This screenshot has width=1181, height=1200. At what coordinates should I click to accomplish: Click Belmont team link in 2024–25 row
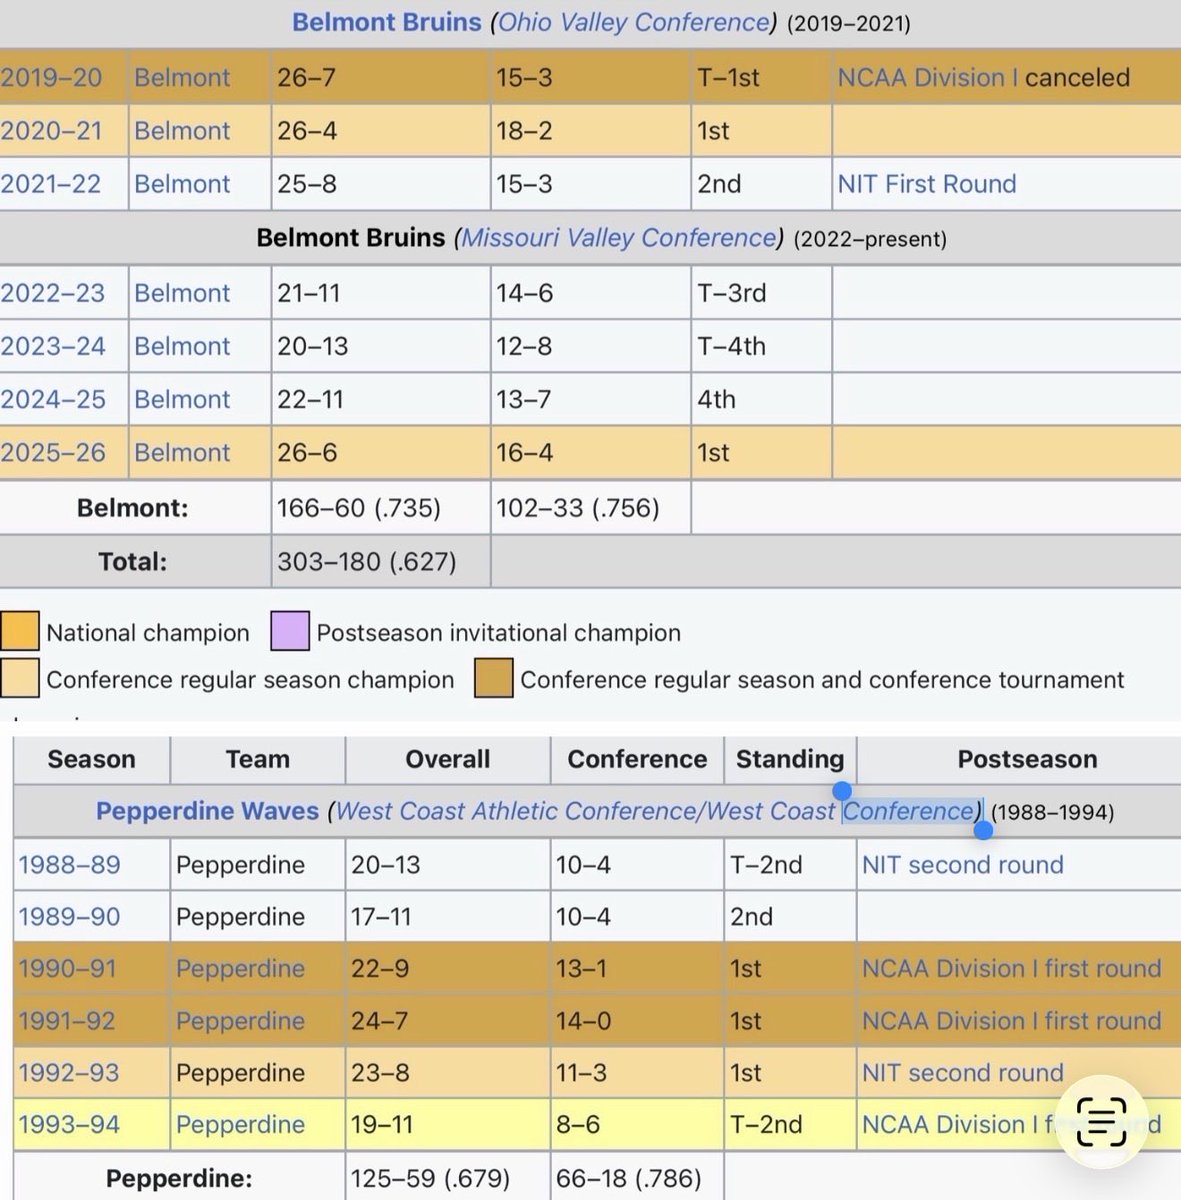pyautogui.click(x=182, y=399)
